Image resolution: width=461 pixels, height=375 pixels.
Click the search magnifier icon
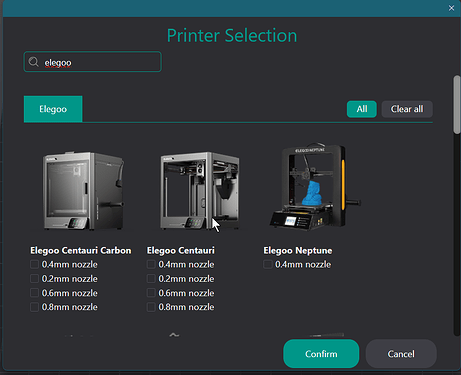click(33, 62)
